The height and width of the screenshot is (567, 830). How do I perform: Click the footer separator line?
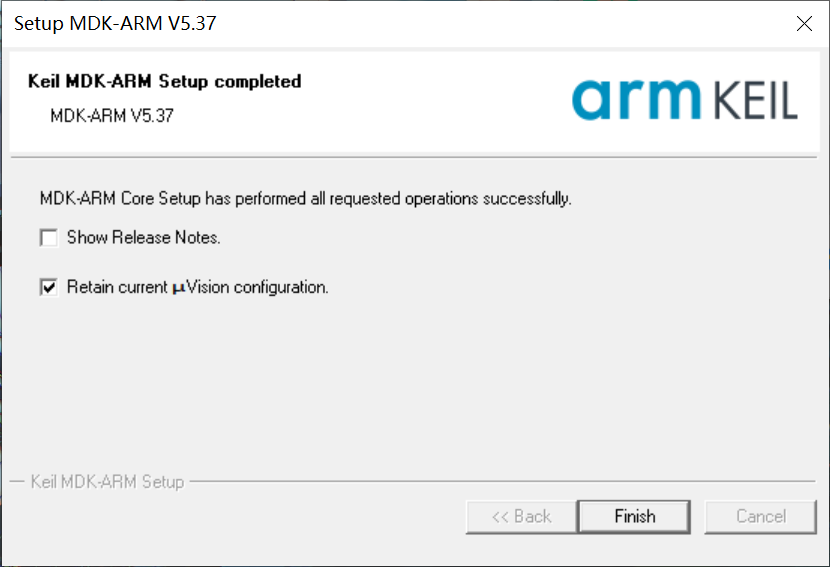pos(500,482)
